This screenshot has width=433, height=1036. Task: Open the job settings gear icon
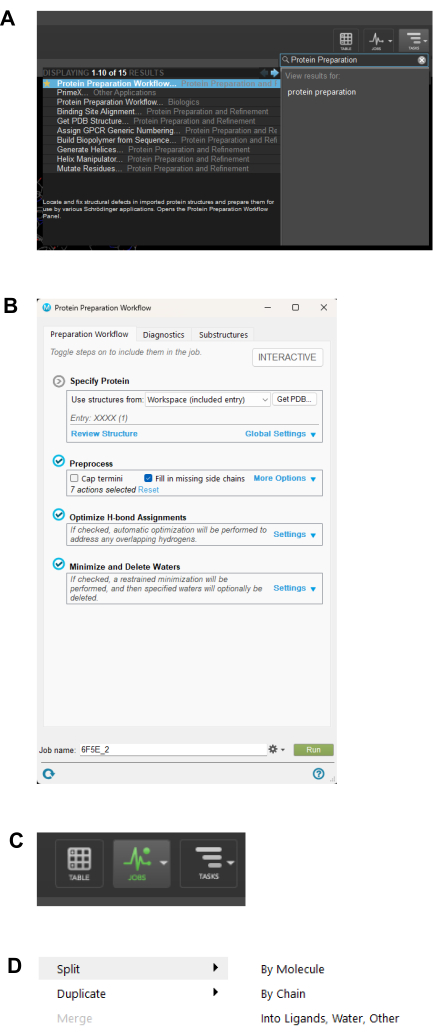(276, 749)
